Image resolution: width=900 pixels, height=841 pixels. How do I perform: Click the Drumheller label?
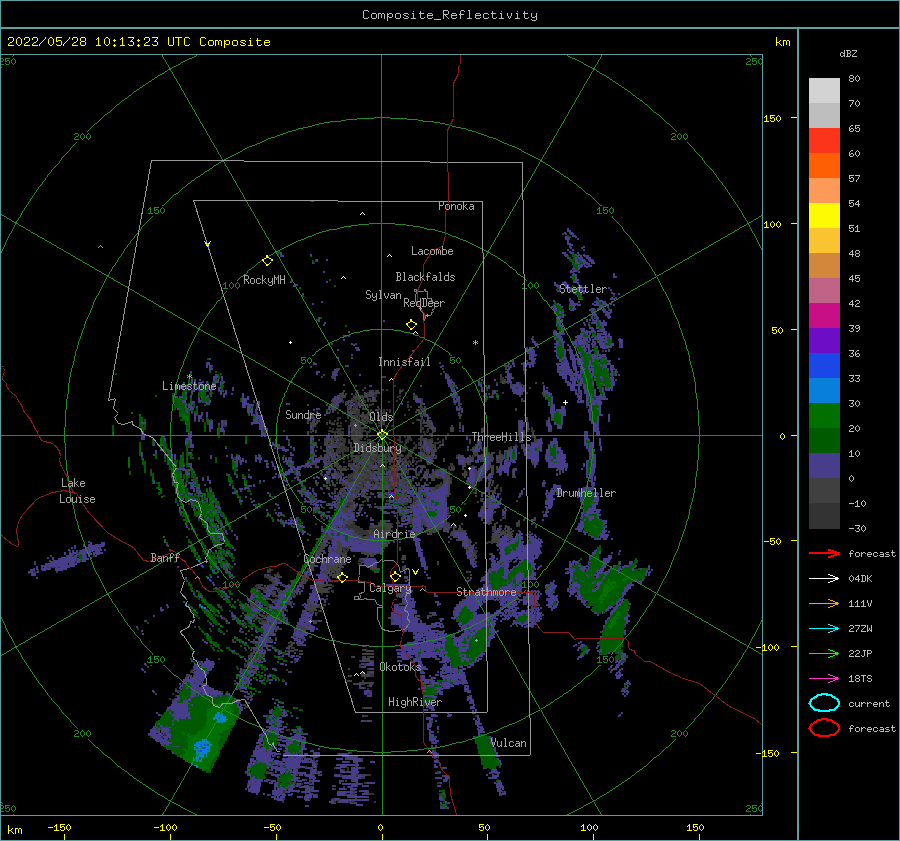point(586,493)
